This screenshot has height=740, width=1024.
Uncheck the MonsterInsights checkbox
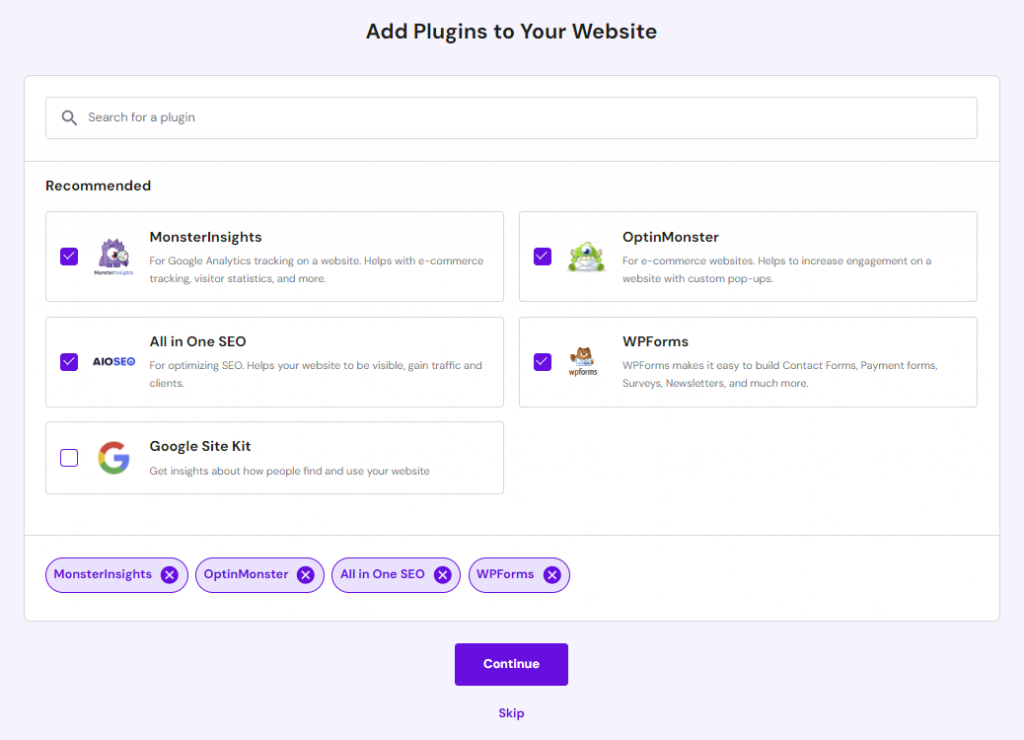[x=68, y=256]
